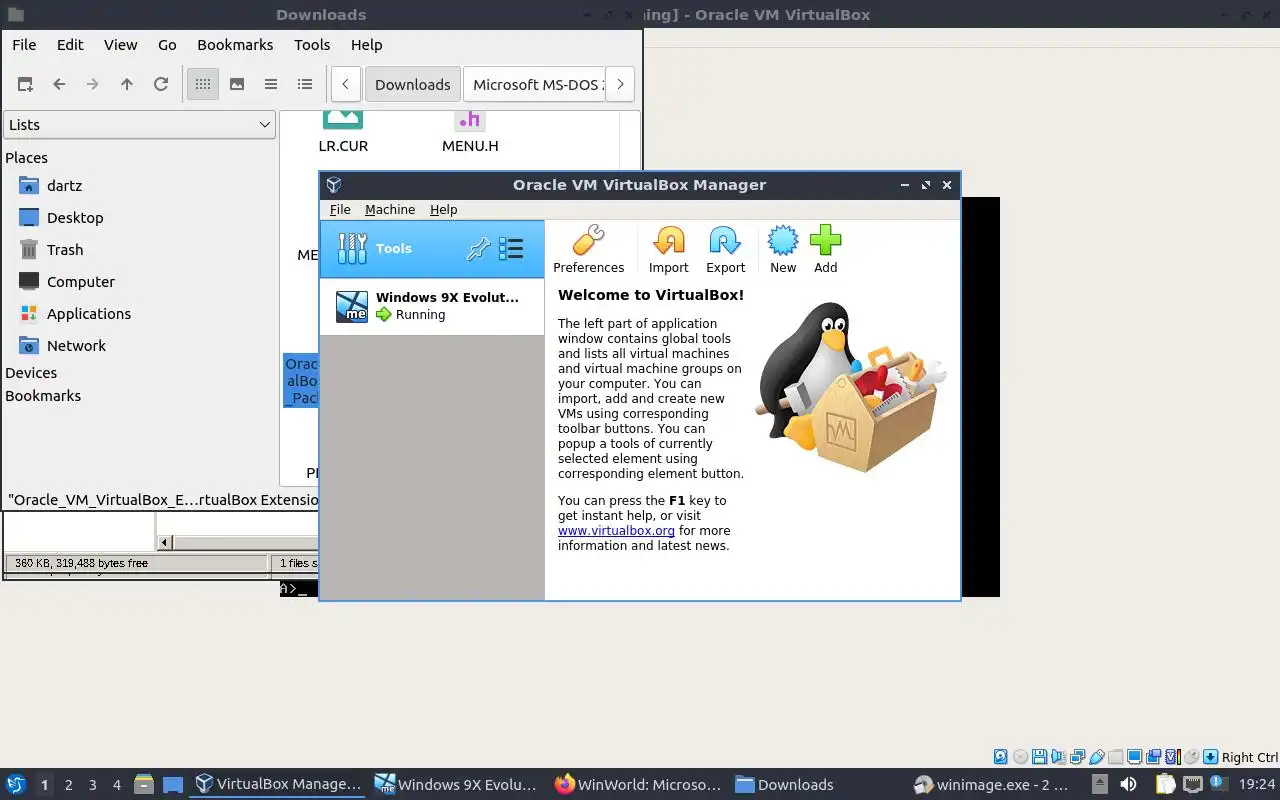Open Help menu in Downloads file manager

(x=366, y=45)
